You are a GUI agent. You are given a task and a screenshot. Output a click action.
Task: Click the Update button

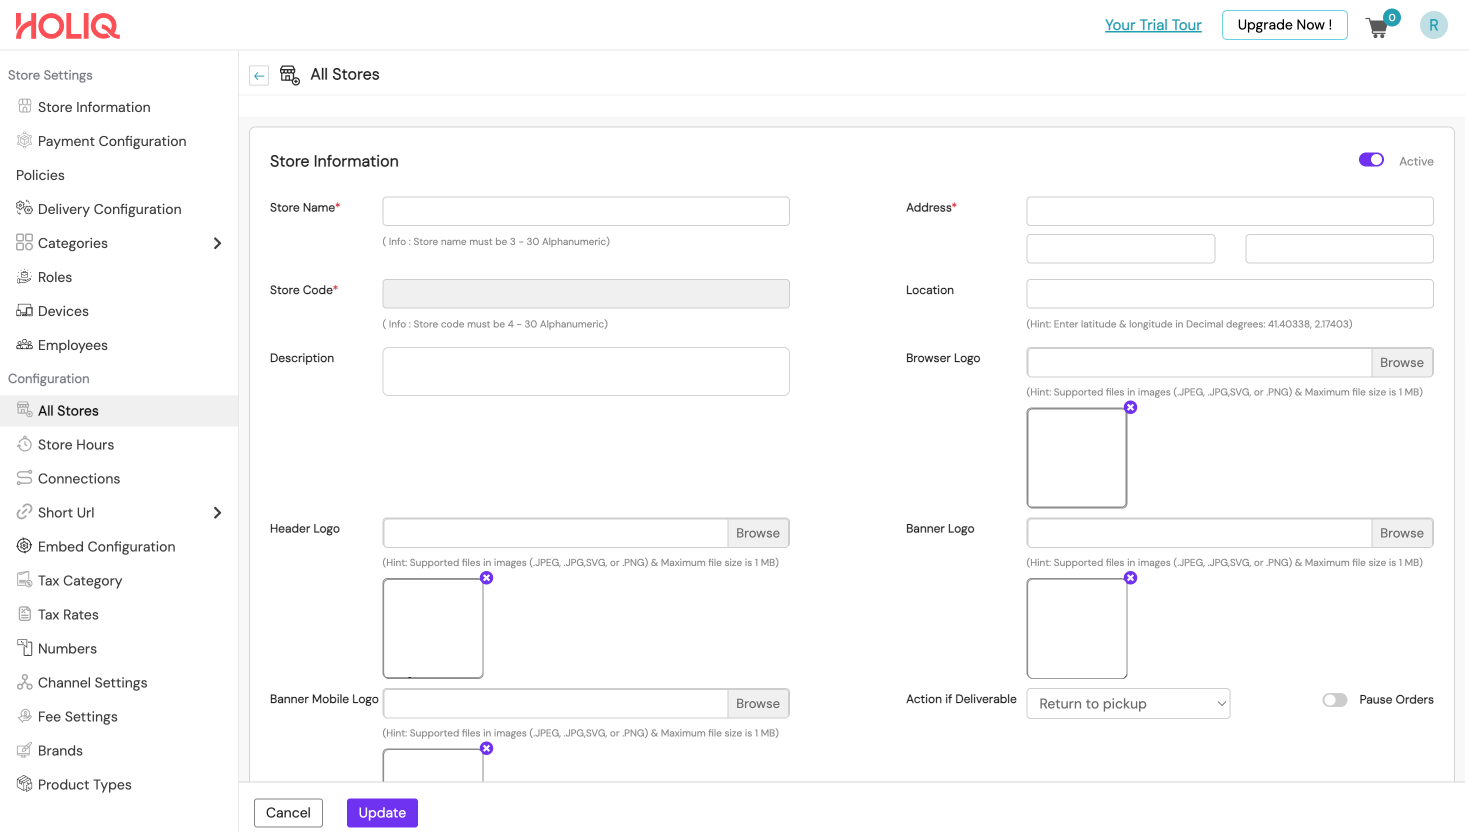click(382, 813)
